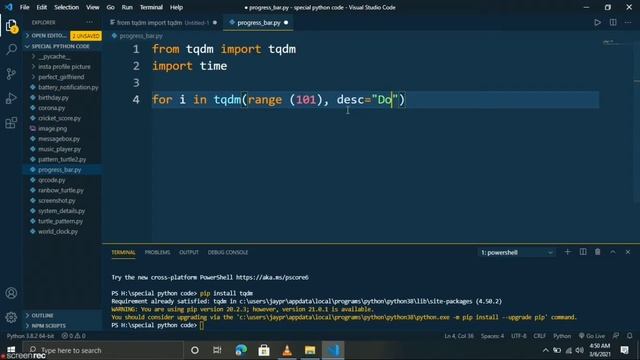Open Task View on taskbar
640x360 pixels.
tap(217, 350)
